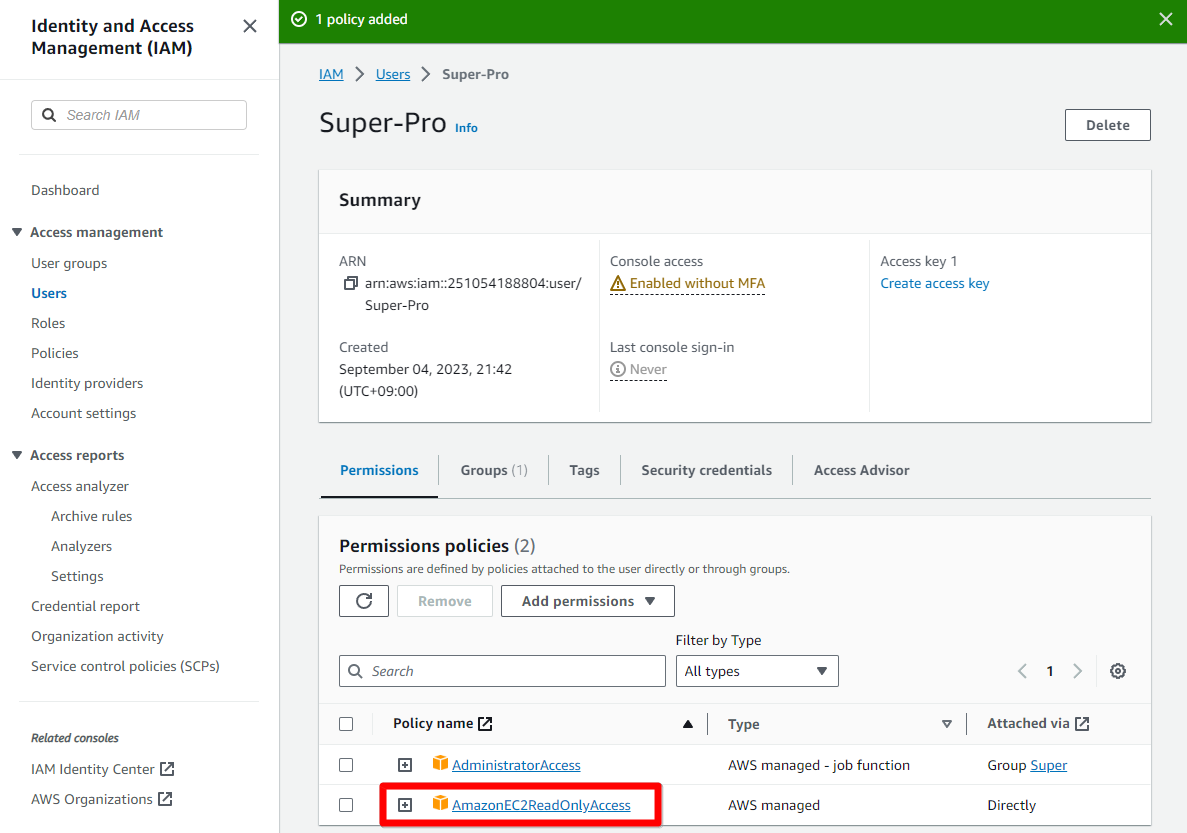
Task: Switch to the Tags tab
Action: click(x=584, y=470)
